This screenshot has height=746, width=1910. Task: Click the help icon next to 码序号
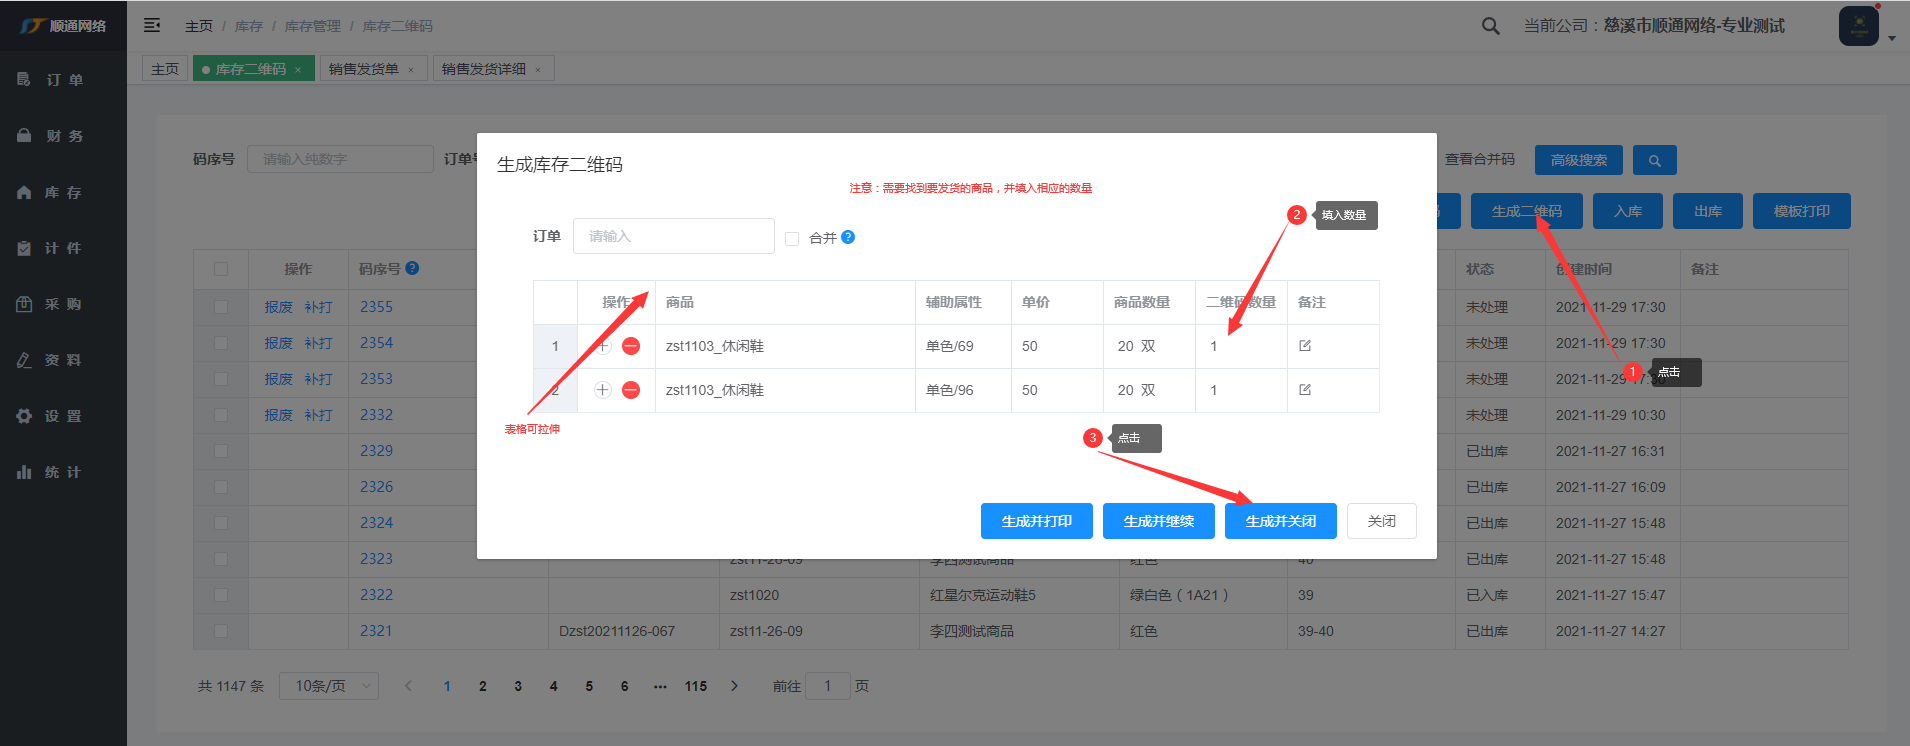coord(412,268)
